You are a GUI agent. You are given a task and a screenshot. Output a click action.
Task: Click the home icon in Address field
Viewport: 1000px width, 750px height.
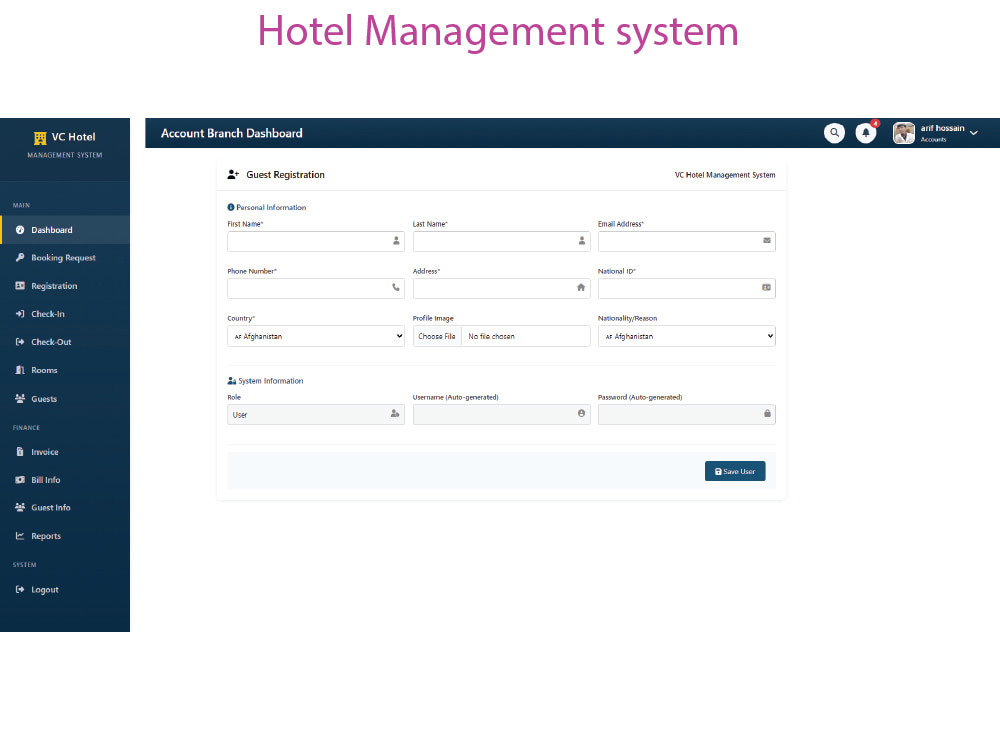[x=581, y=288]
